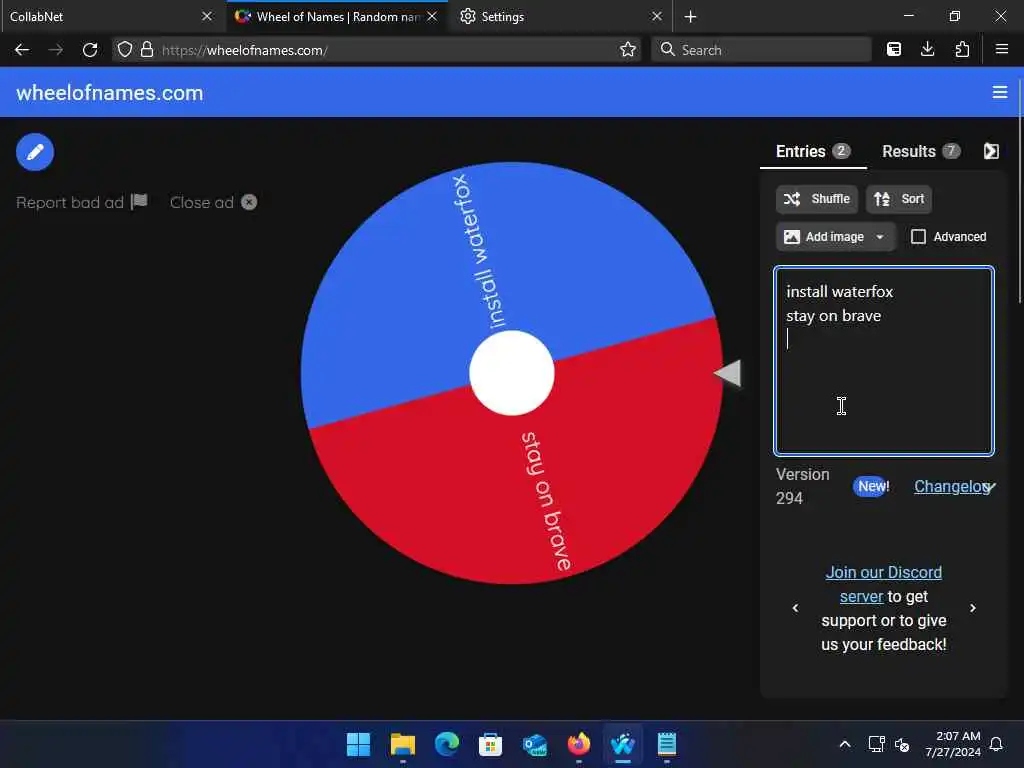Open the Windows Start menu
Screen dimensions: 1024x768
click(359, 744)
